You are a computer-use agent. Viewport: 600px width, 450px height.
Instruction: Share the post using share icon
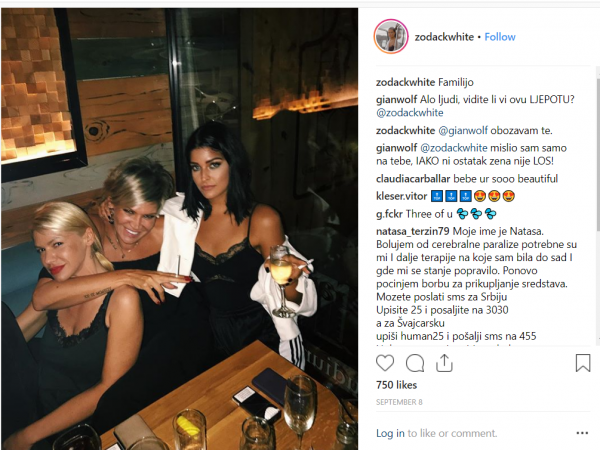(x=444, y=363)
